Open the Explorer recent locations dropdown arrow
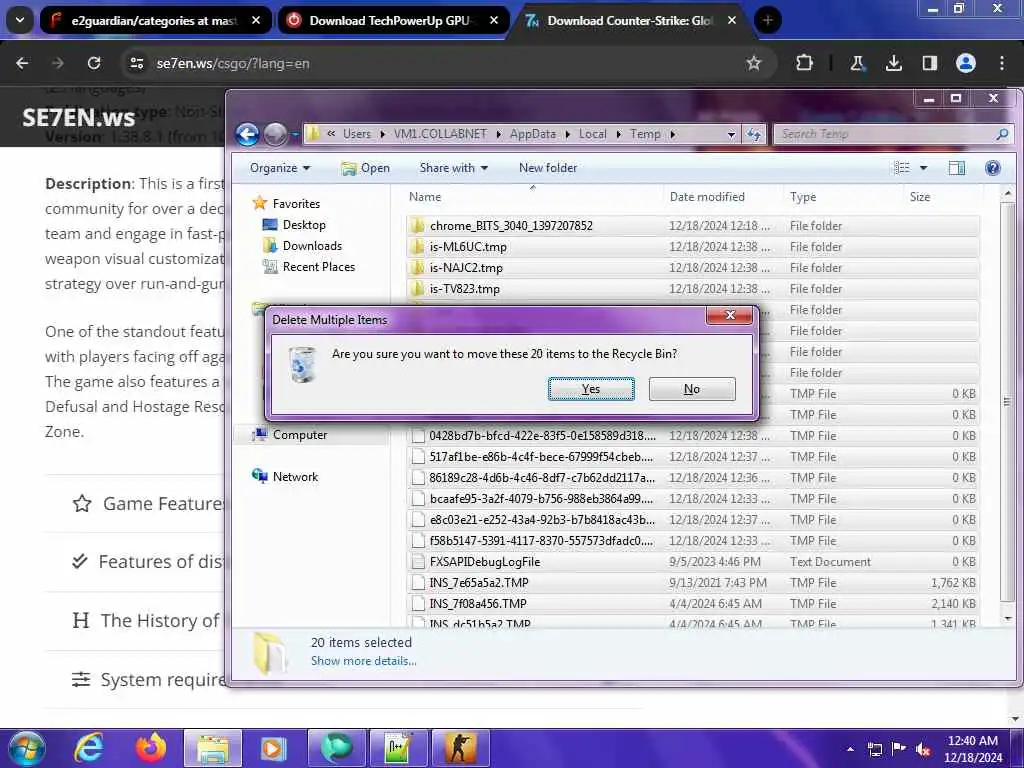 click(295, 135)
